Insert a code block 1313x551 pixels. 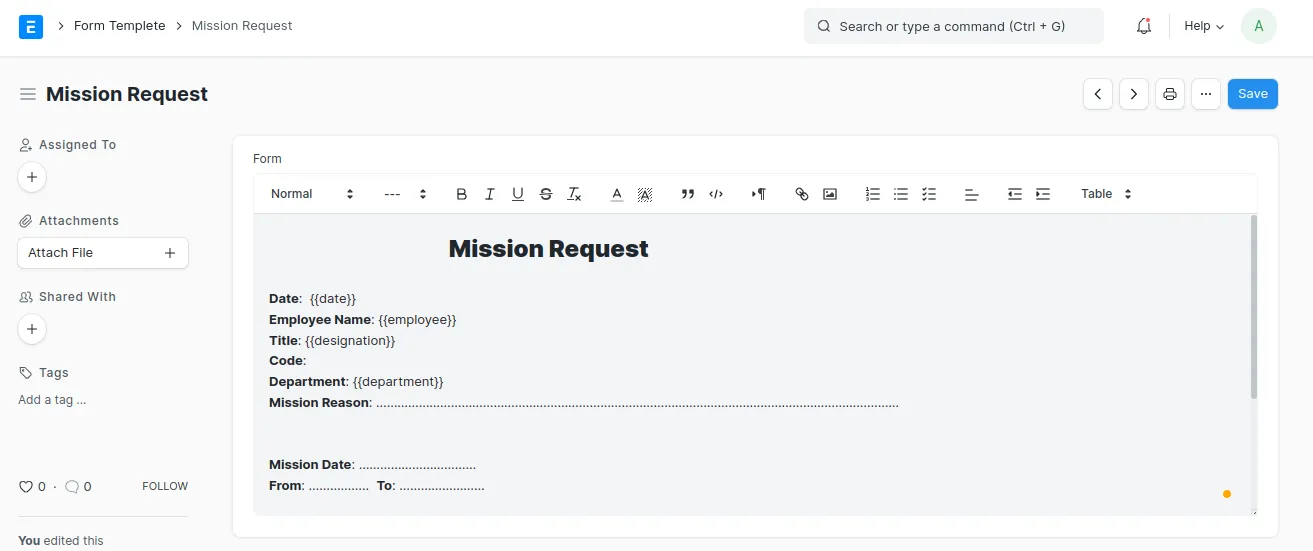pyautogui.click(x=715, y=194)
